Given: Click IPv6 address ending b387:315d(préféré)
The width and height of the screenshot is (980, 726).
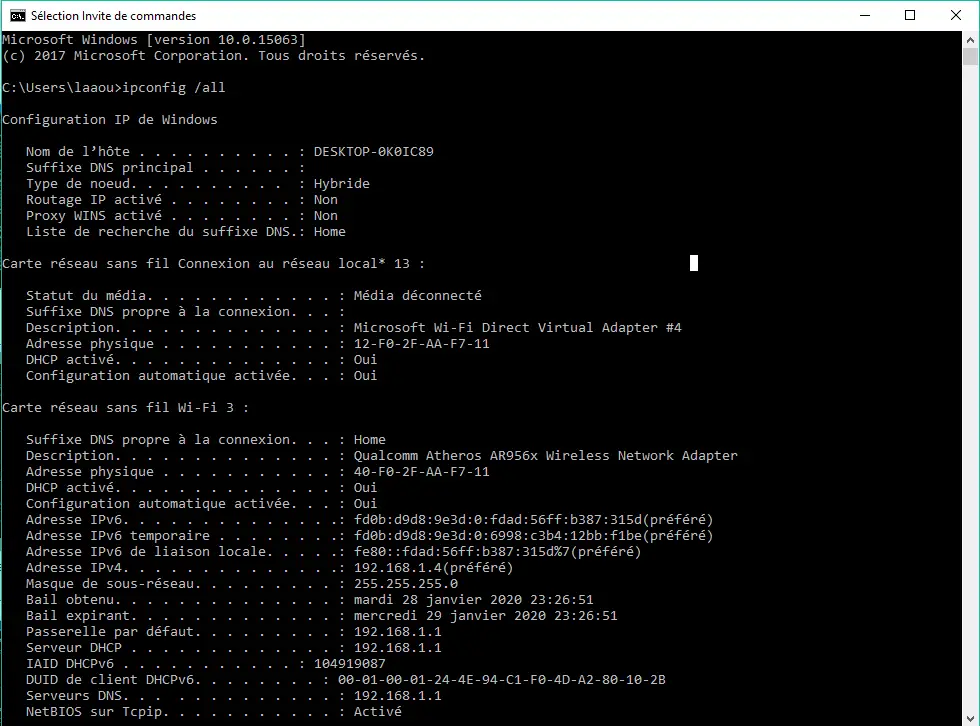Looking at the screenshot, I should tap(533, 520).
